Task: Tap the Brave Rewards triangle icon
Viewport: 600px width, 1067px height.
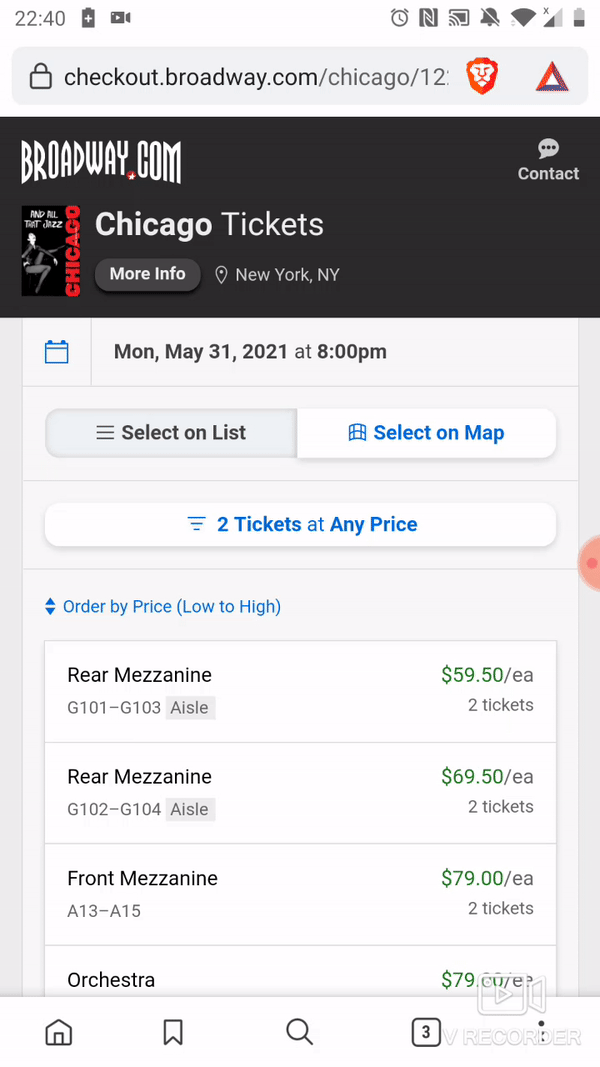Action: click(x=551, y=76)
